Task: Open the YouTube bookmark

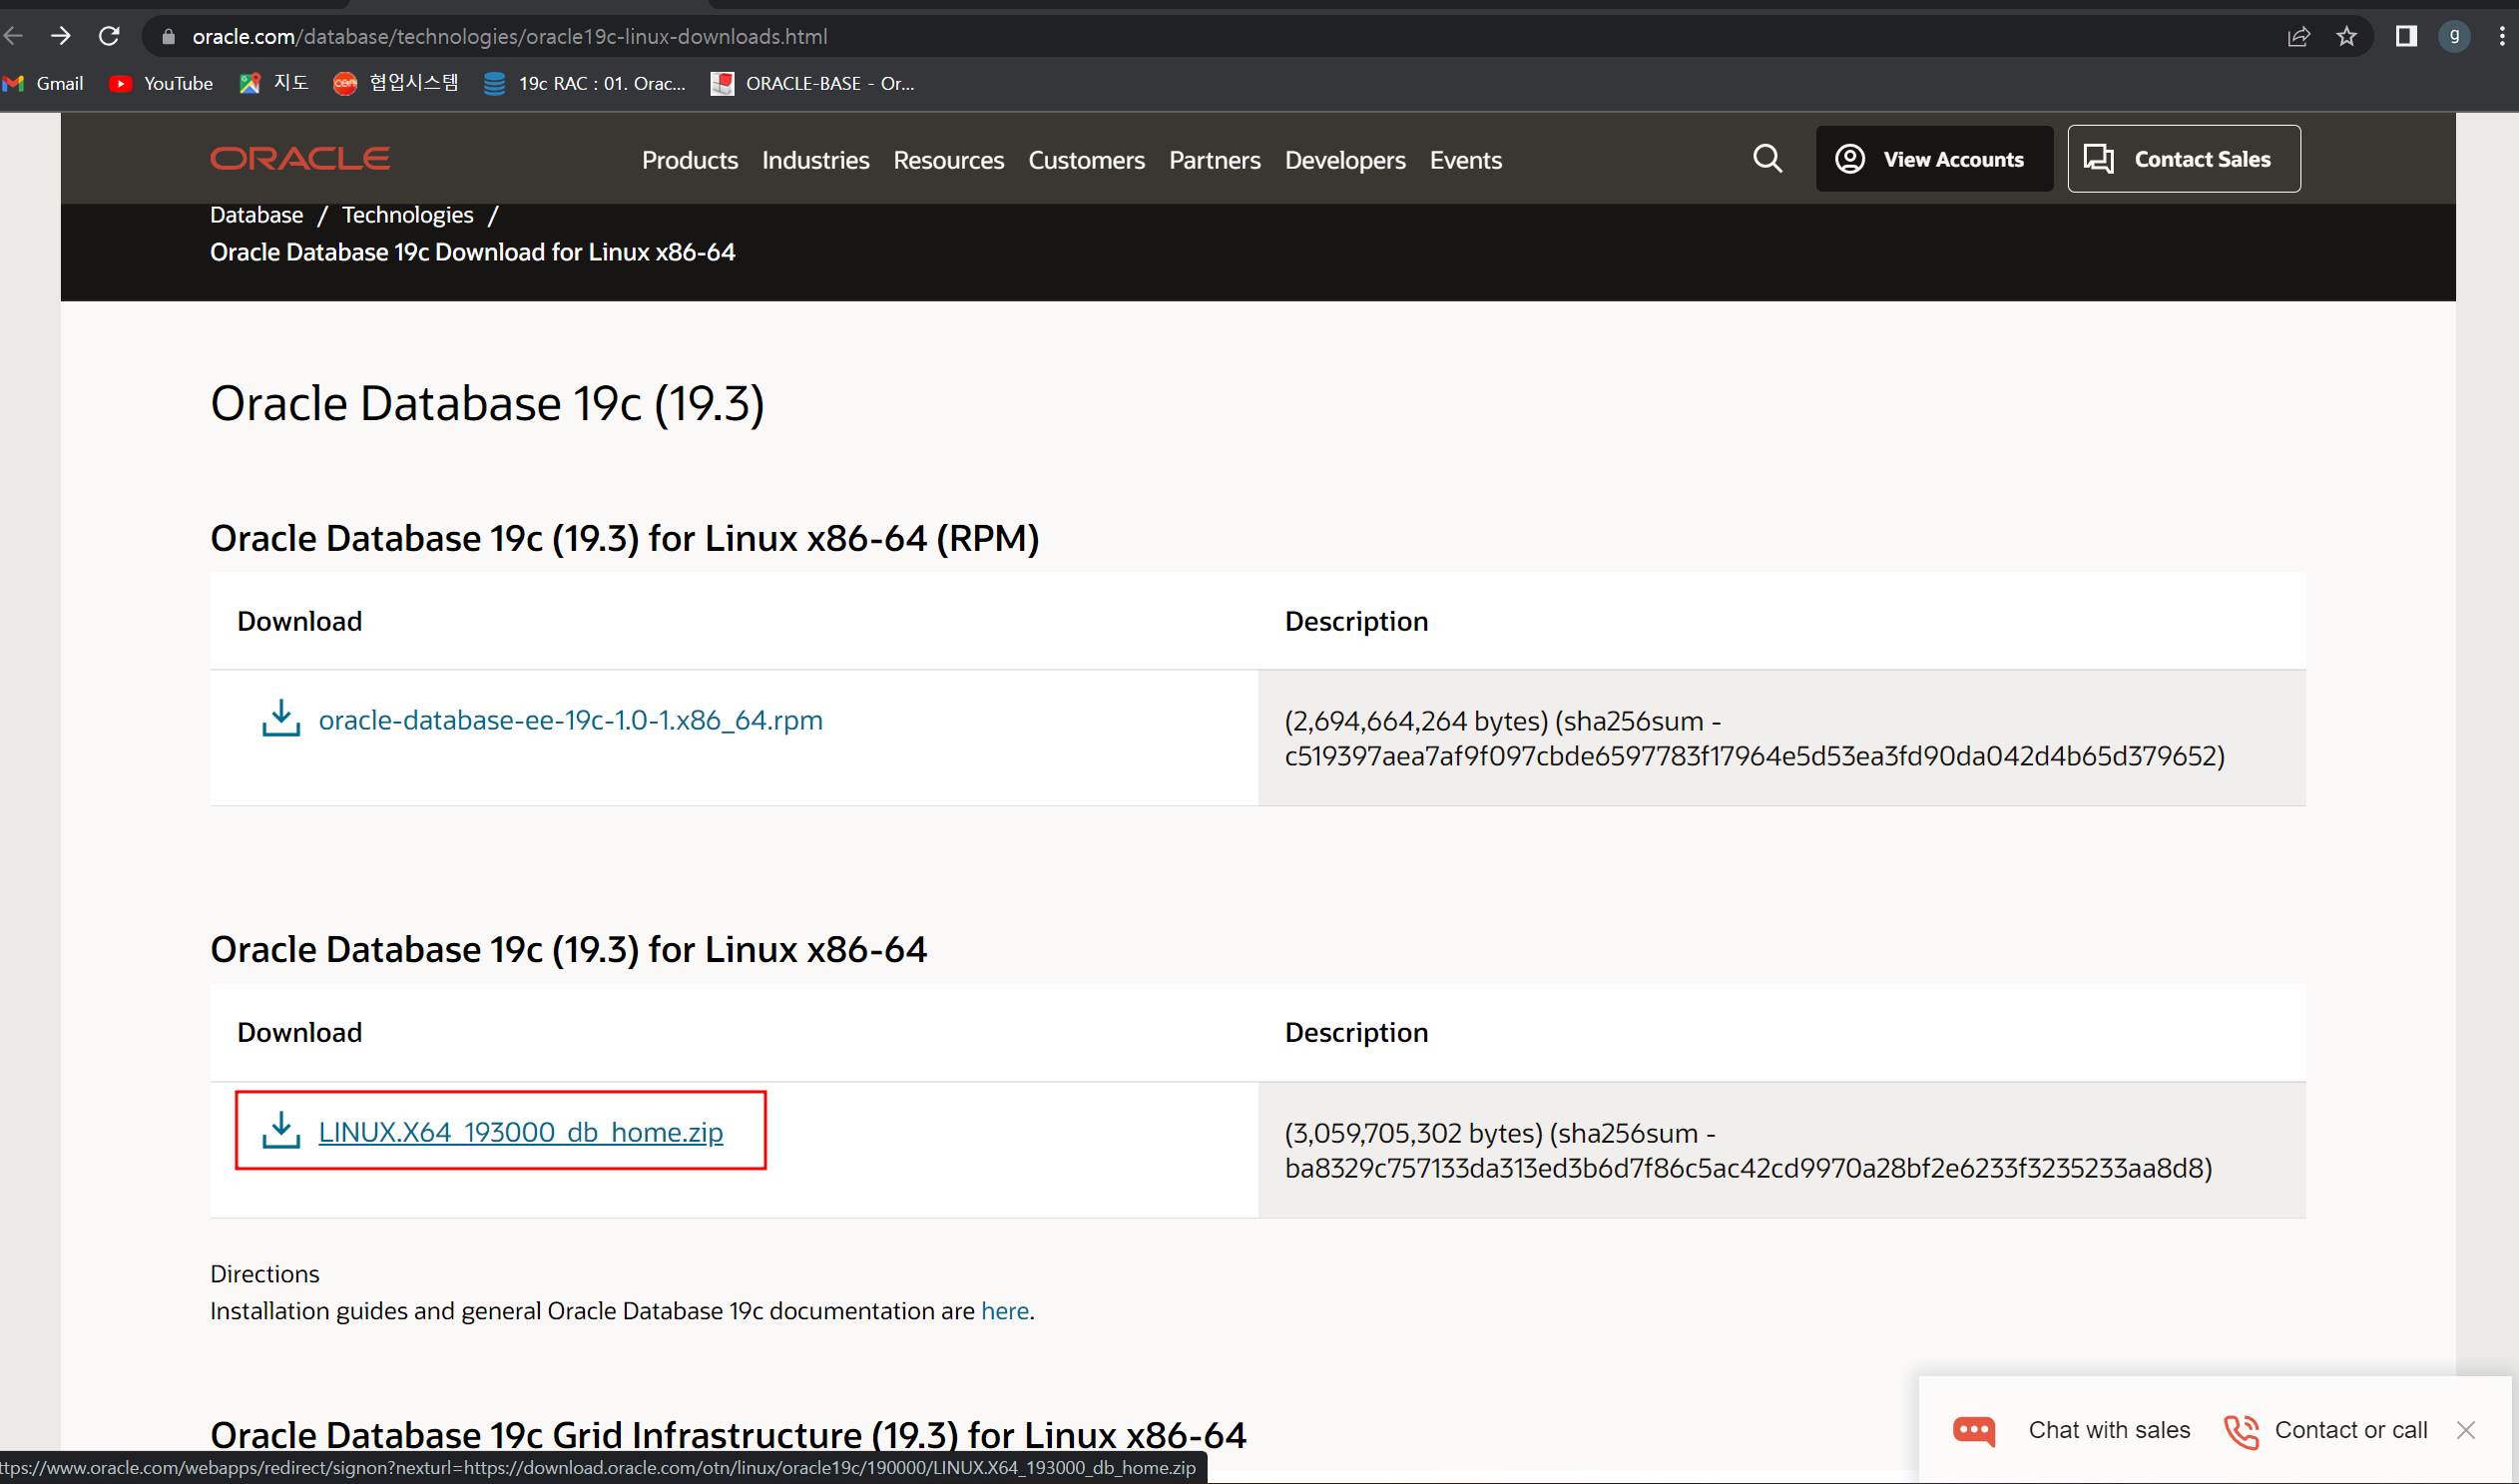Action: [x=162, y=84]
